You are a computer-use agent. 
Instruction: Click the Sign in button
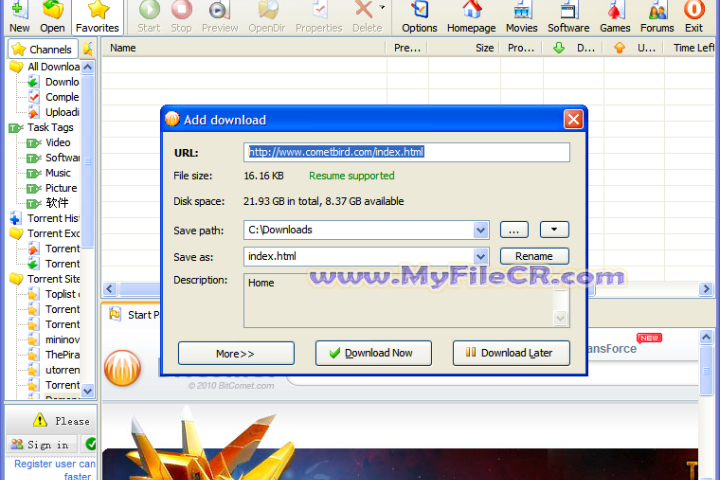coord(41,444)
